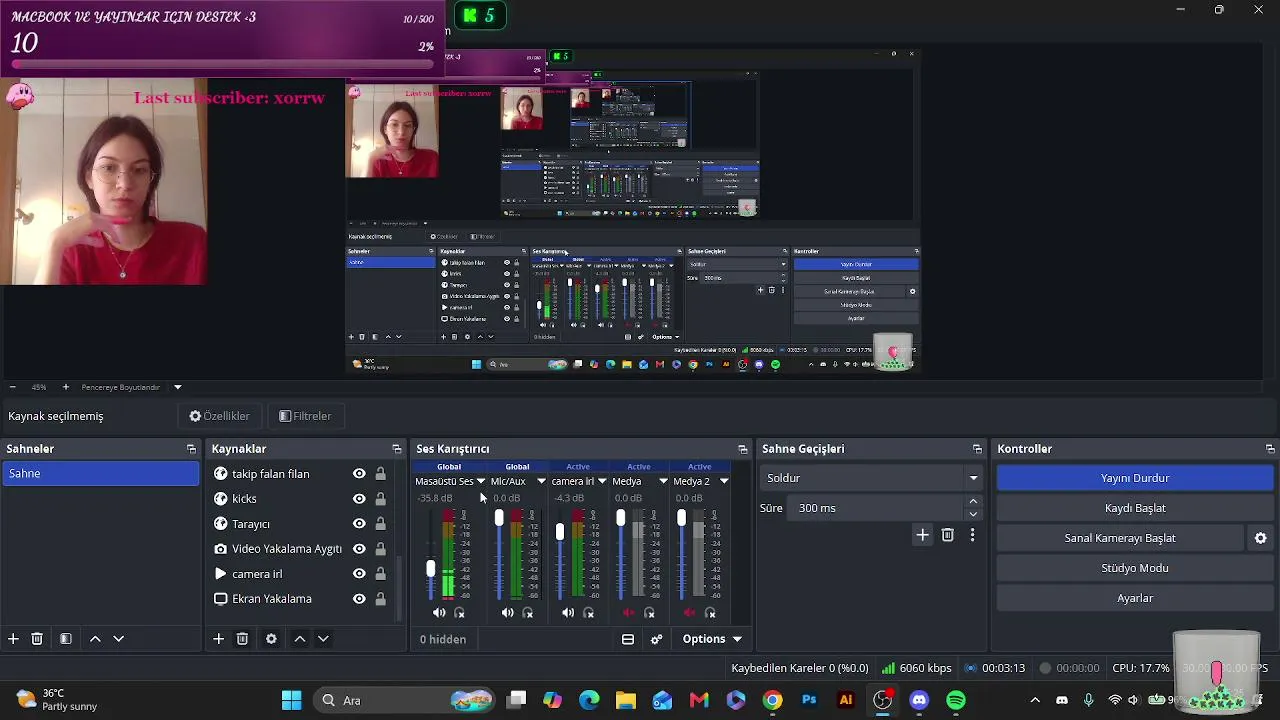
Task: Add a scene transition with plus icon
Action: (923, 535)
